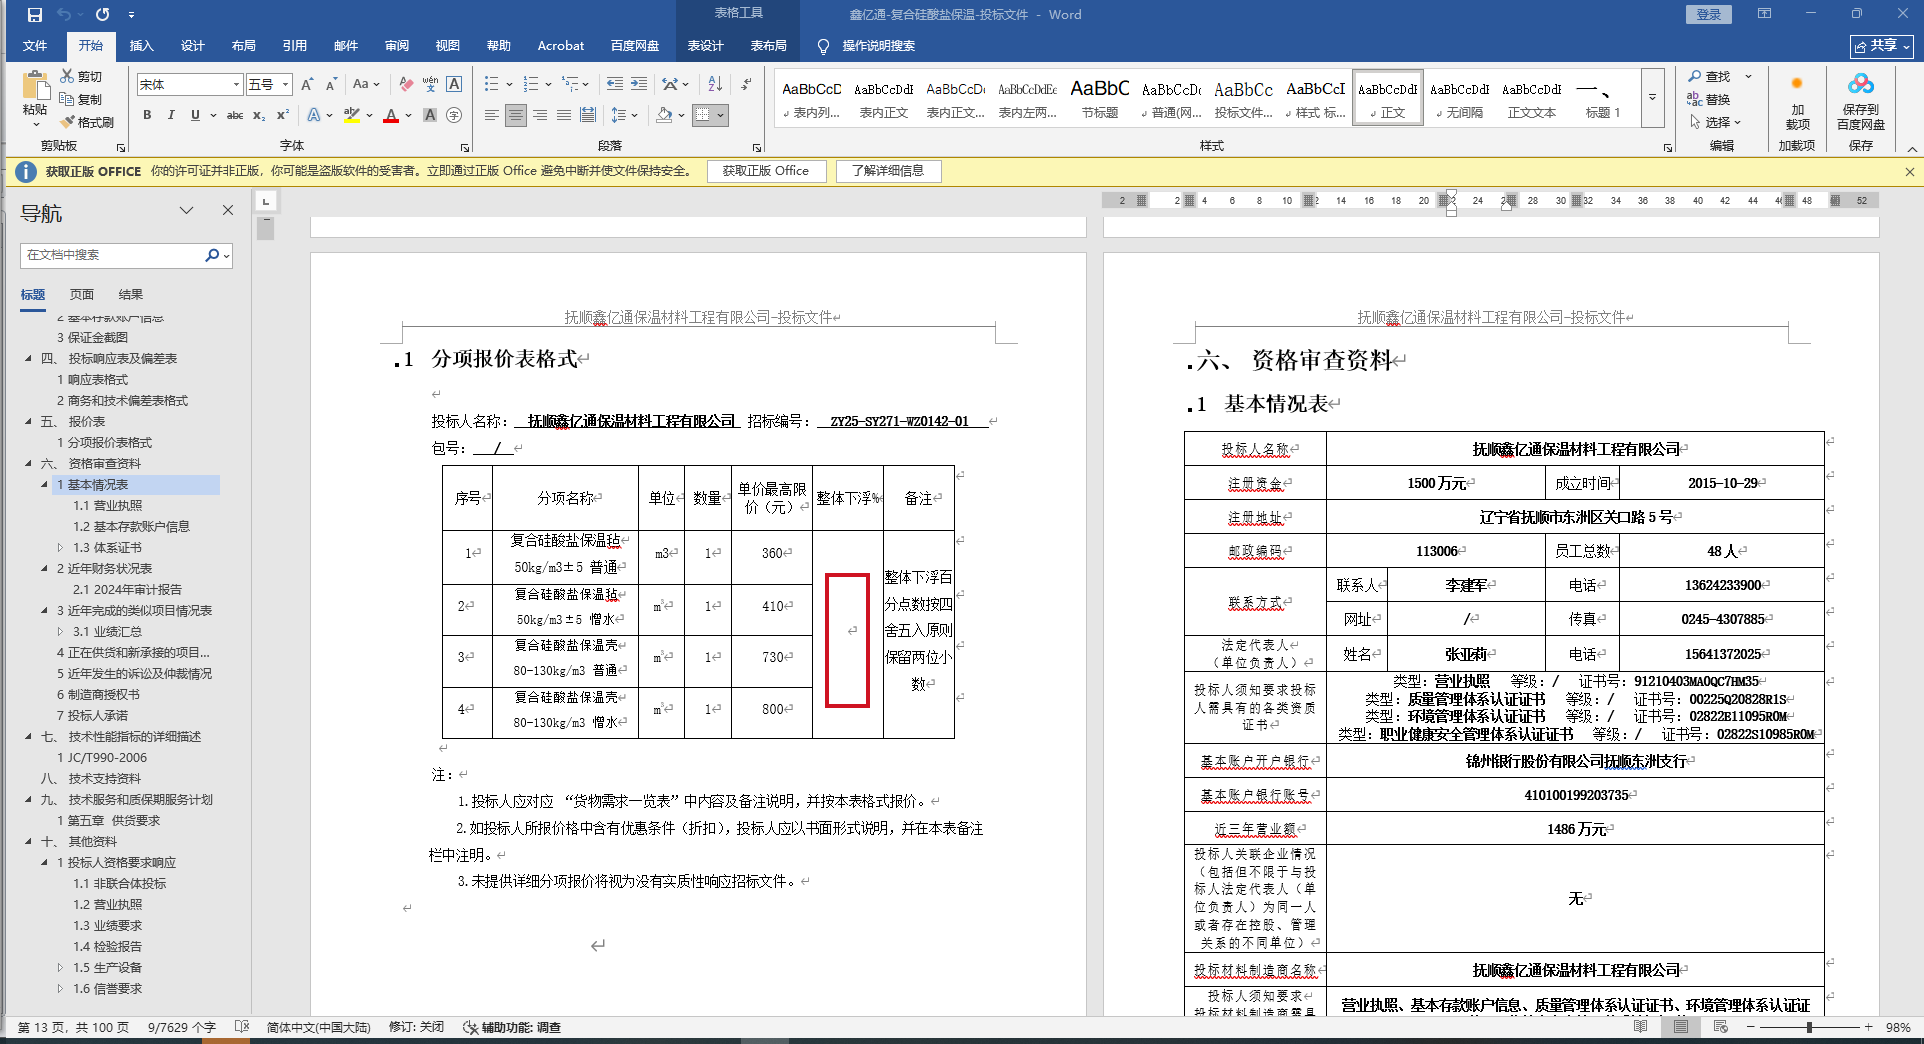This screenshot has height=1044, width=1924.
Task: Apply character border icon
Action: 454,85
